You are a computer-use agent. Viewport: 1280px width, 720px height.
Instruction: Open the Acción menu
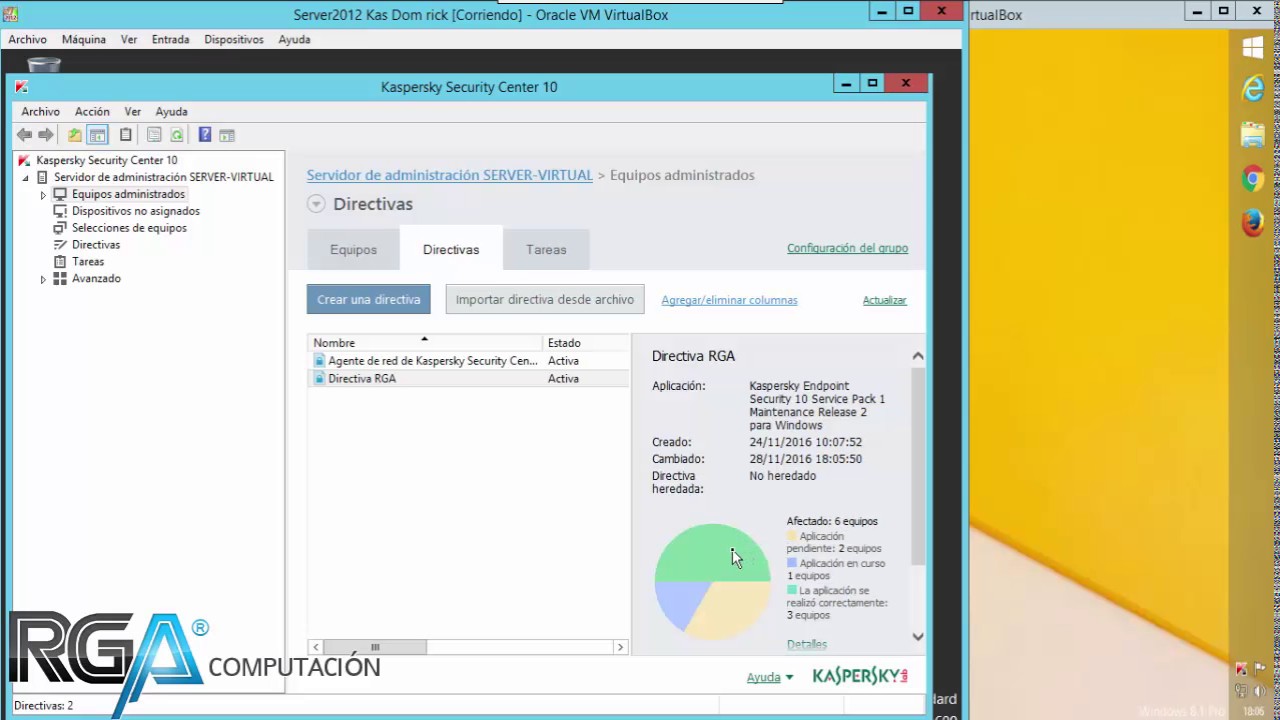92,112
